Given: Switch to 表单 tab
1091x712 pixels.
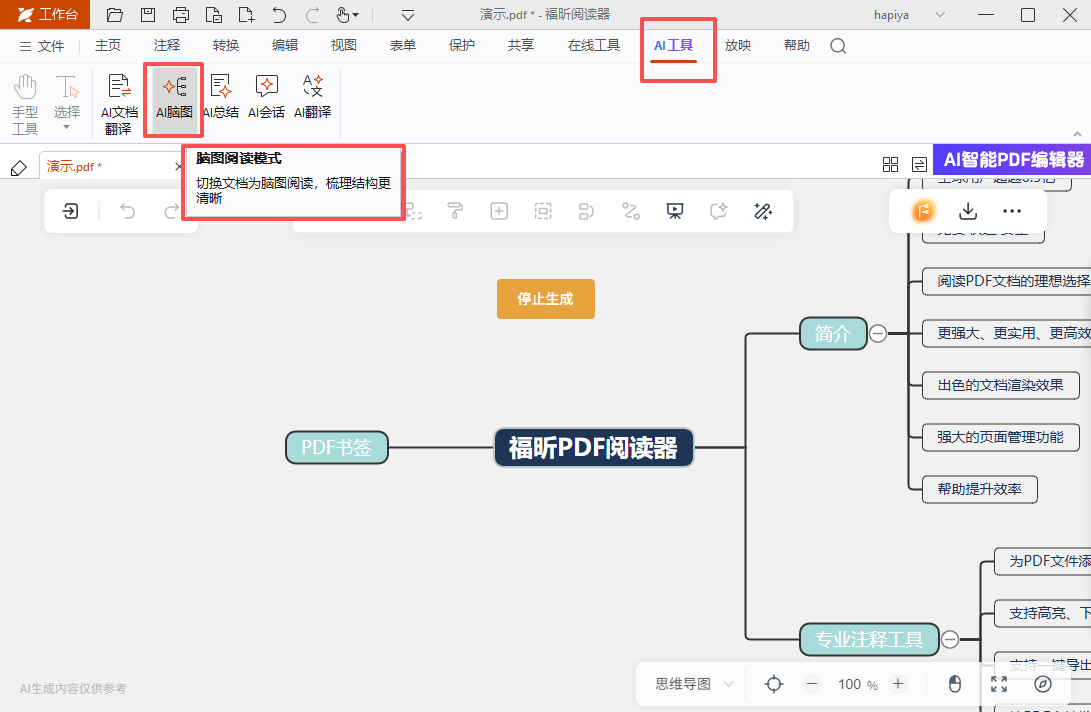Looking at the screenshot, I should pyautogui.click(x=403, y=45).
